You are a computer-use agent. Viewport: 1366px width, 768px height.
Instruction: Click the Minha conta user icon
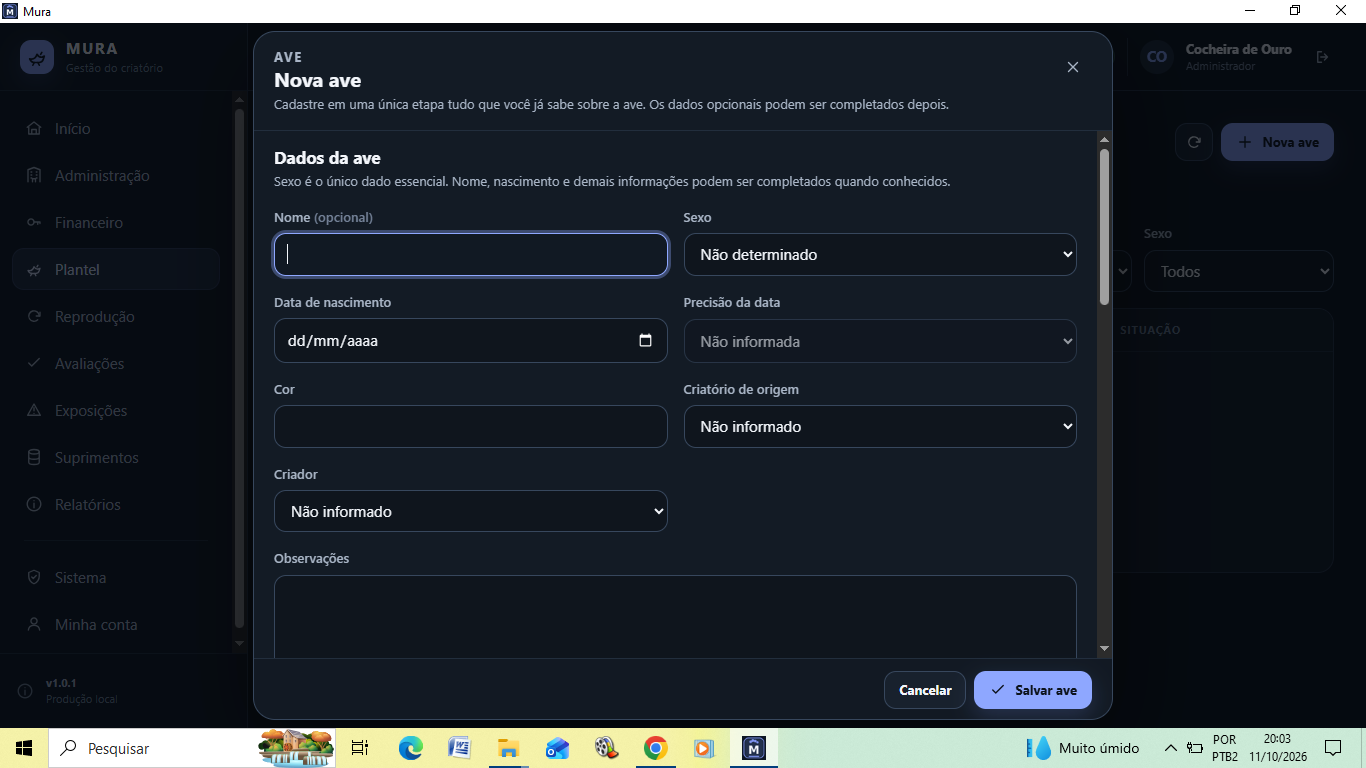point(34,625)
